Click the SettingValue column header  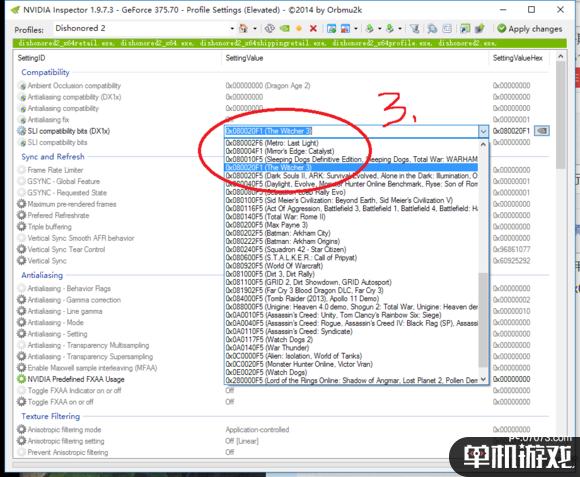[x=244, y=58]
